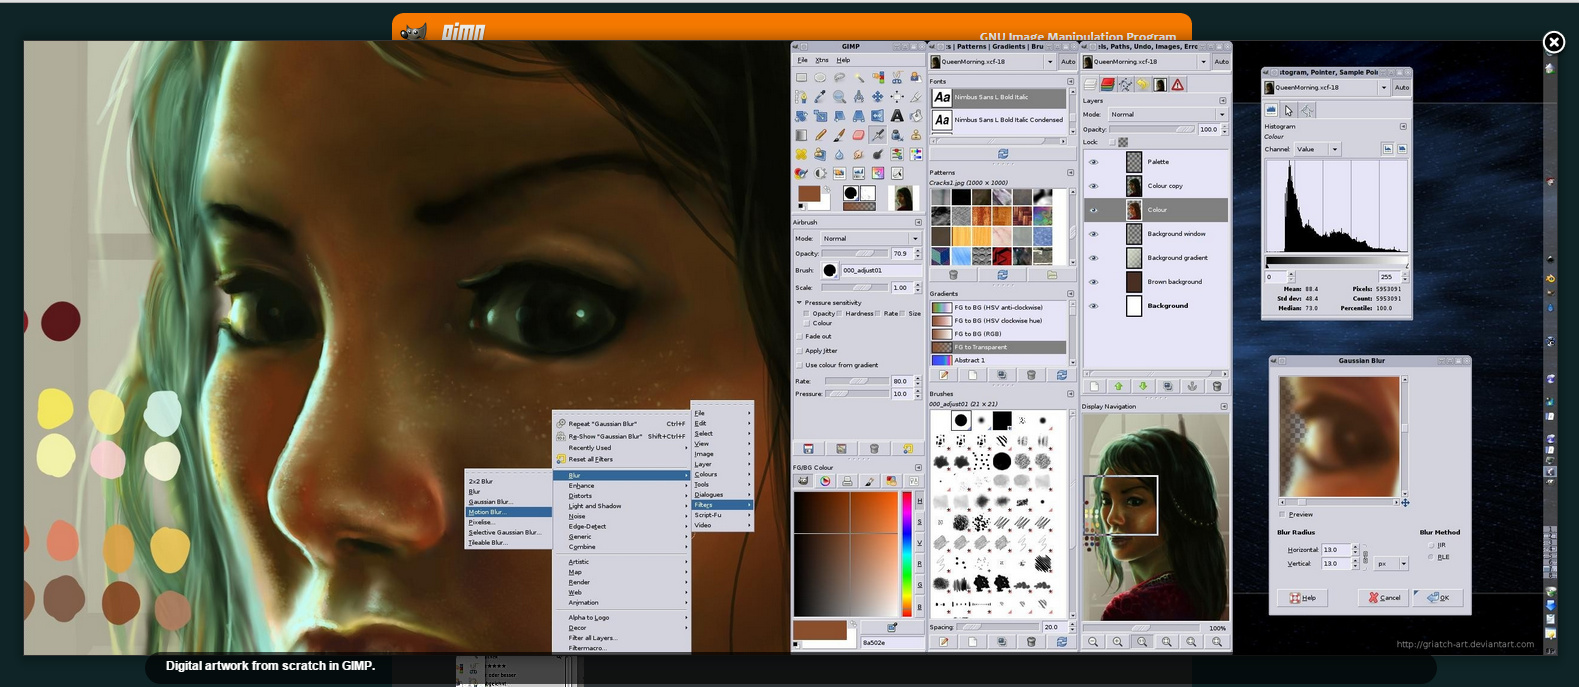Open the Light and Shadow filters submenu

pyautogui.click(x=622, y=506)
